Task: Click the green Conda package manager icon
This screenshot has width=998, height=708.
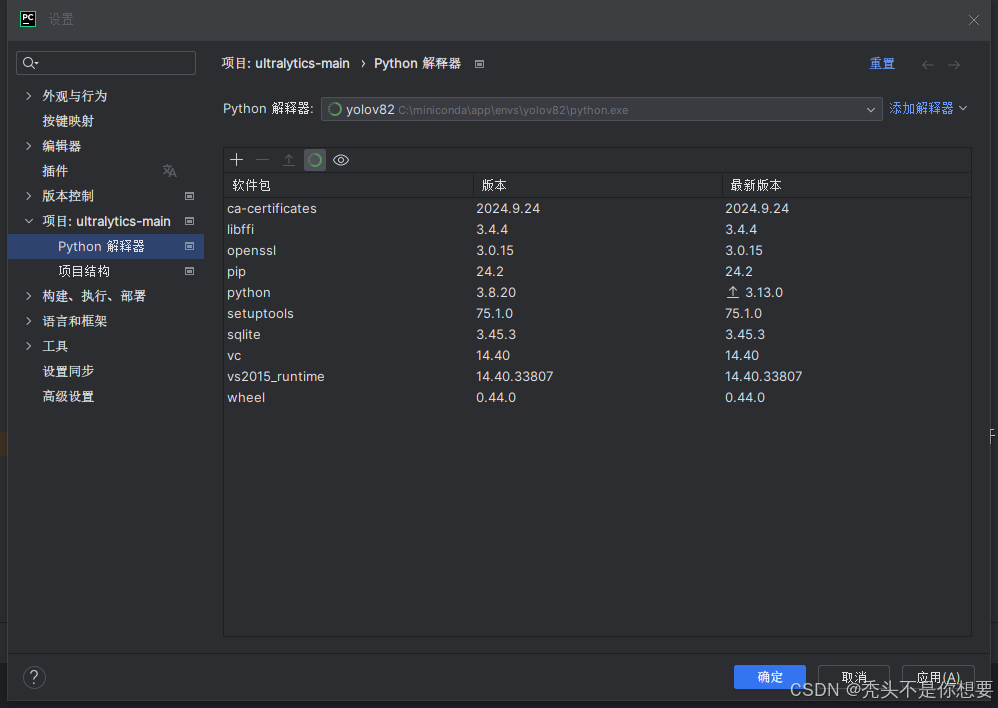Action: [315, 160]
